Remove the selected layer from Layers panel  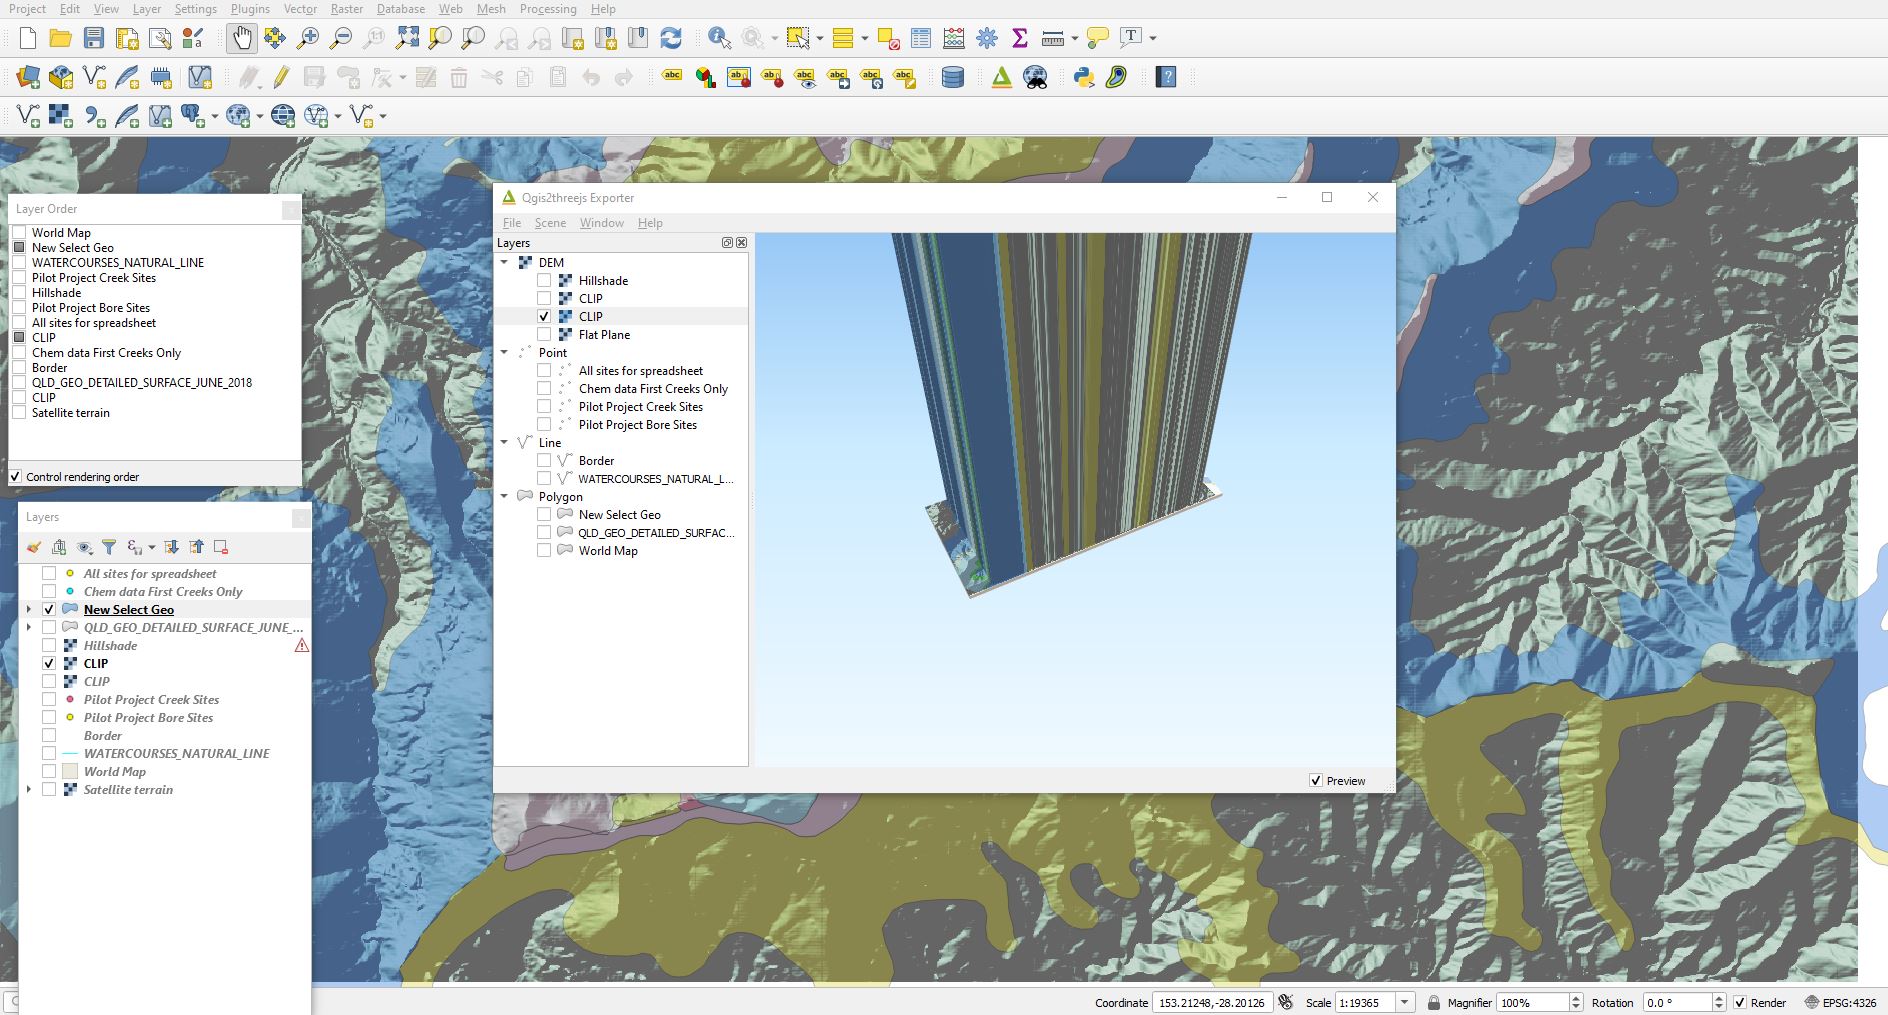pyautogui.click(x=221, y=547)
